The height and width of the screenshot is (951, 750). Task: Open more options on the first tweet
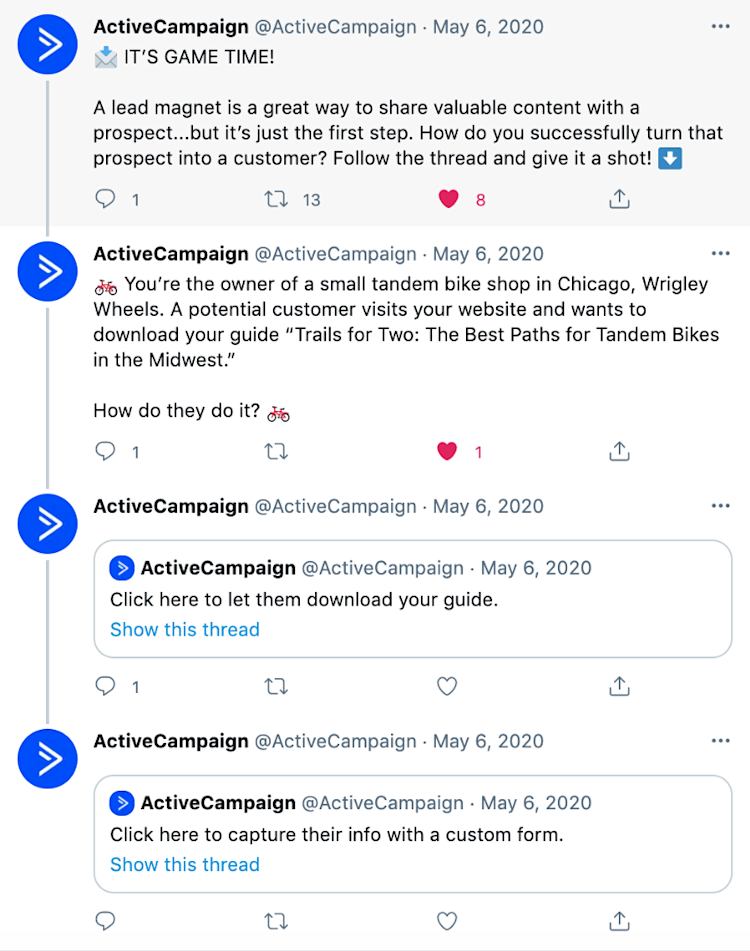pyautogui.click(x=720, y=26)
